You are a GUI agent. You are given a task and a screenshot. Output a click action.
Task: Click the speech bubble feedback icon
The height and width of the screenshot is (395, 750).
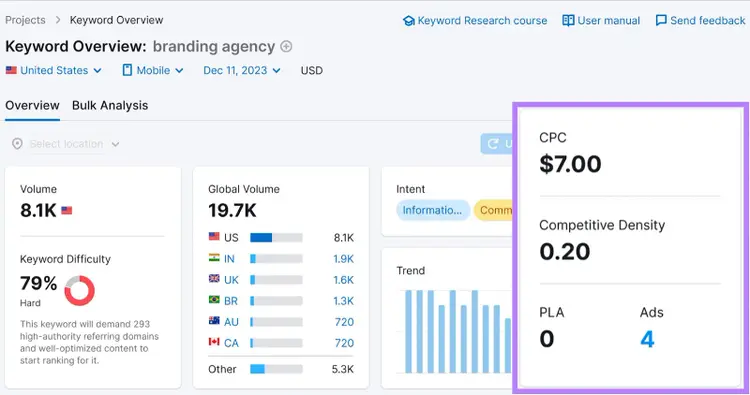tap(661, 21)
